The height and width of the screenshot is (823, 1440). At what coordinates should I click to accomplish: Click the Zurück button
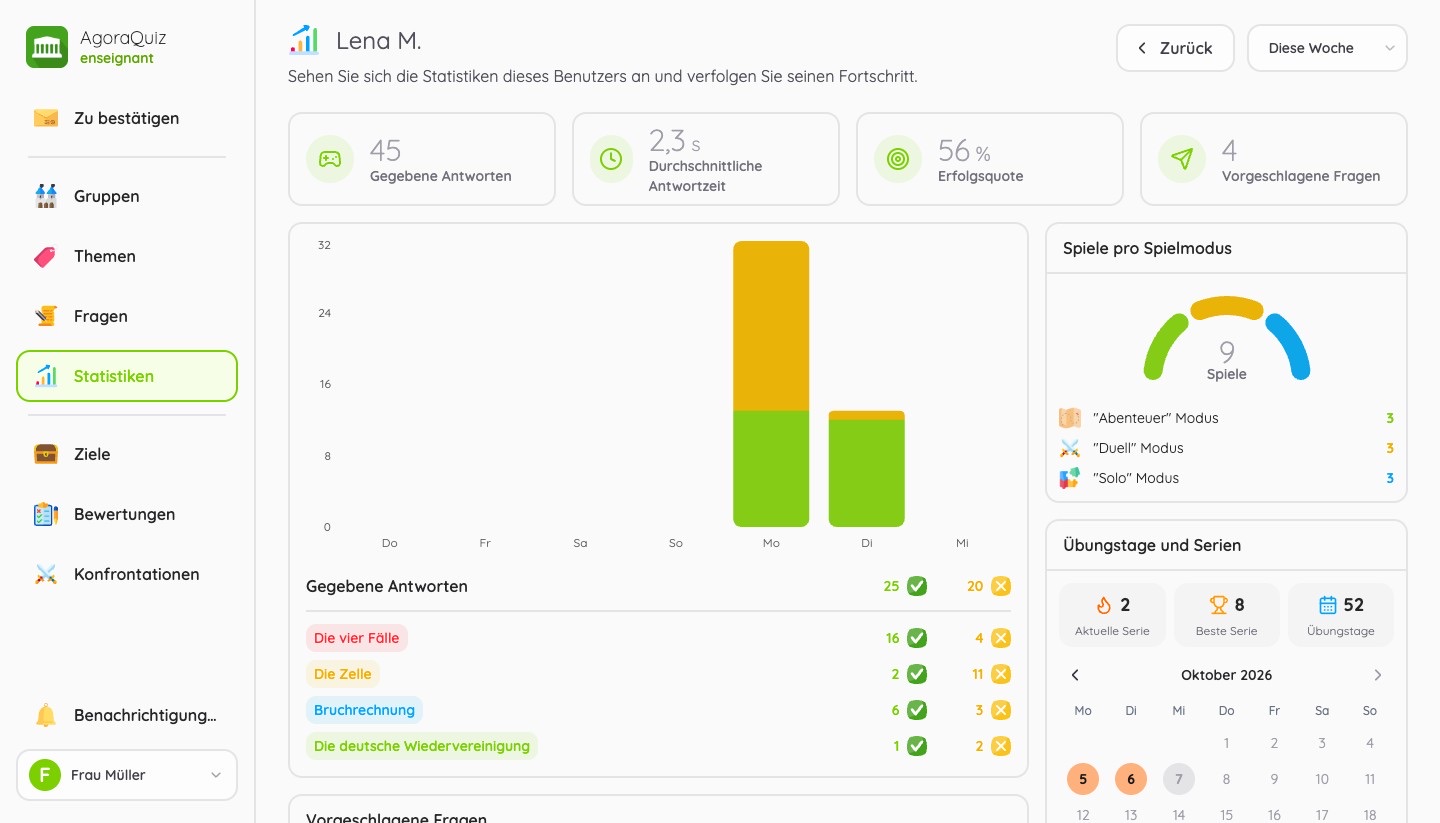point(1175,48)
